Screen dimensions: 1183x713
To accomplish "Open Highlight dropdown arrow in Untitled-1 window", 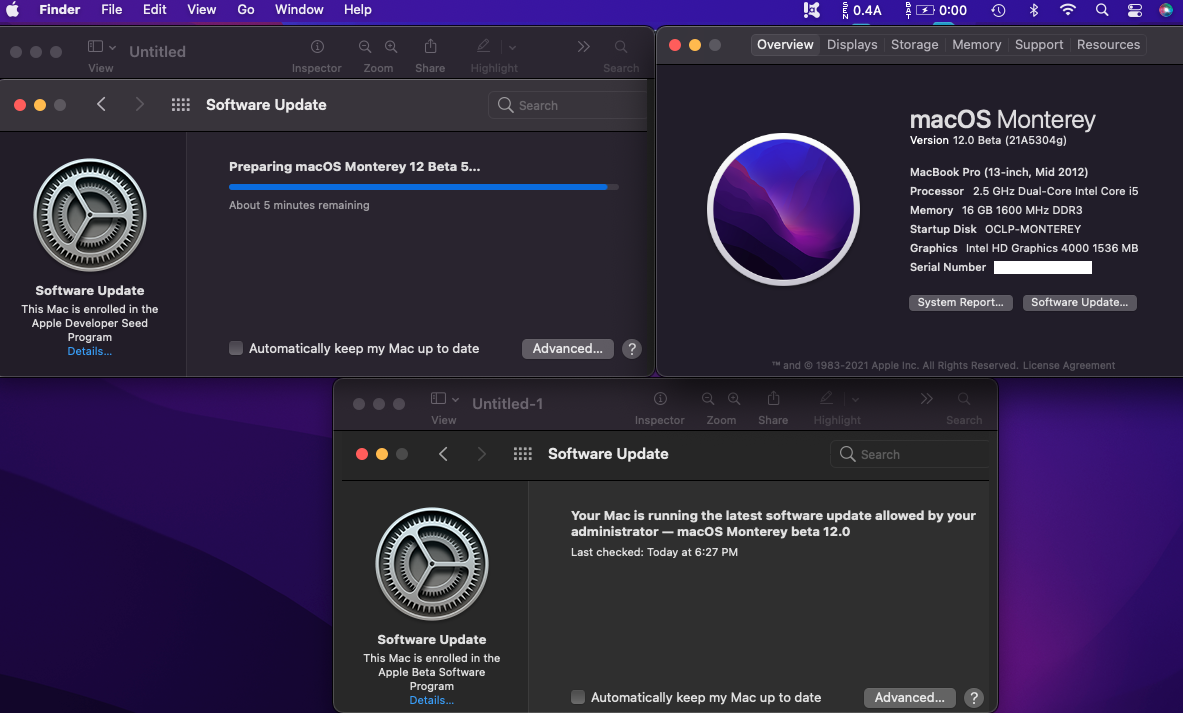I will pyautogui.click(x=856, y=398).
